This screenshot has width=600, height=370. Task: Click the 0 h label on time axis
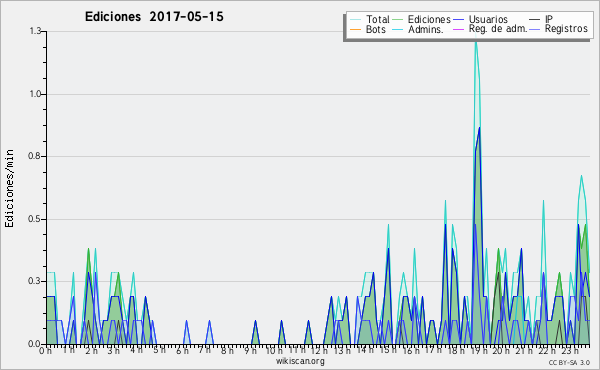coord(46,350)
